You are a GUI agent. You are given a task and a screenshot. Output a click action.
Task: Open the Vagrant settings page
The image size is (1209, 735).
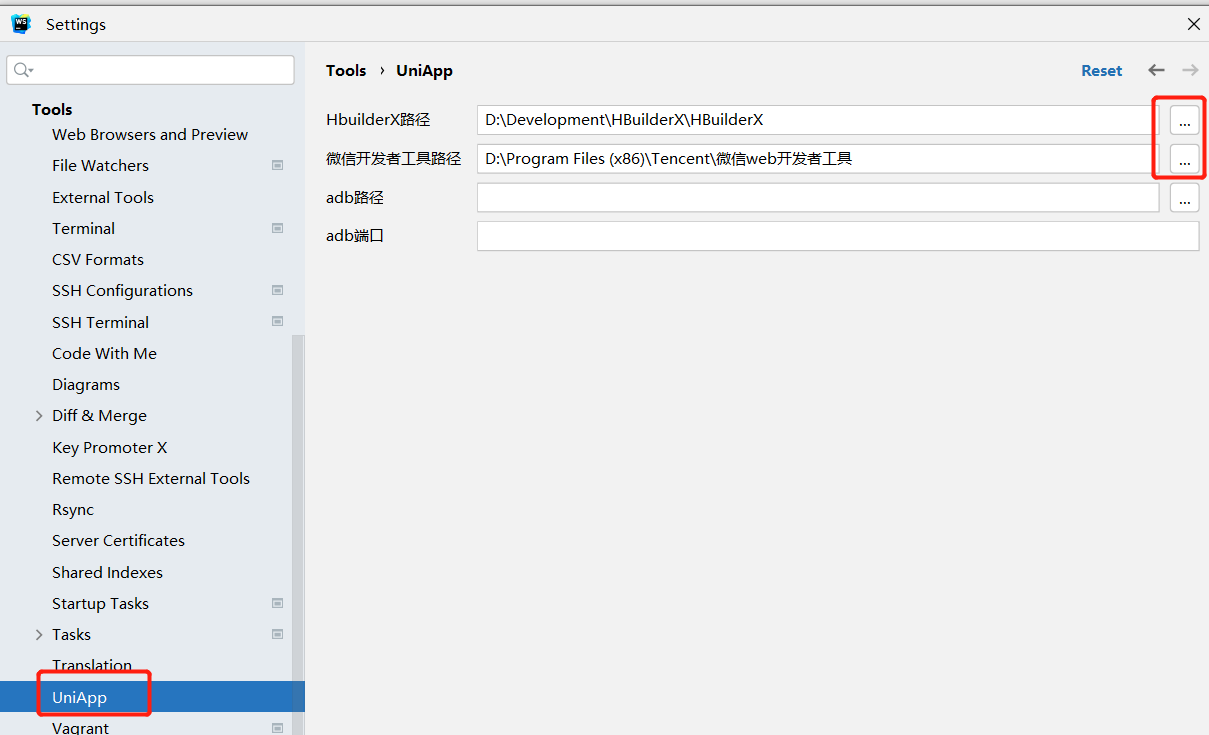pos(80,728)
